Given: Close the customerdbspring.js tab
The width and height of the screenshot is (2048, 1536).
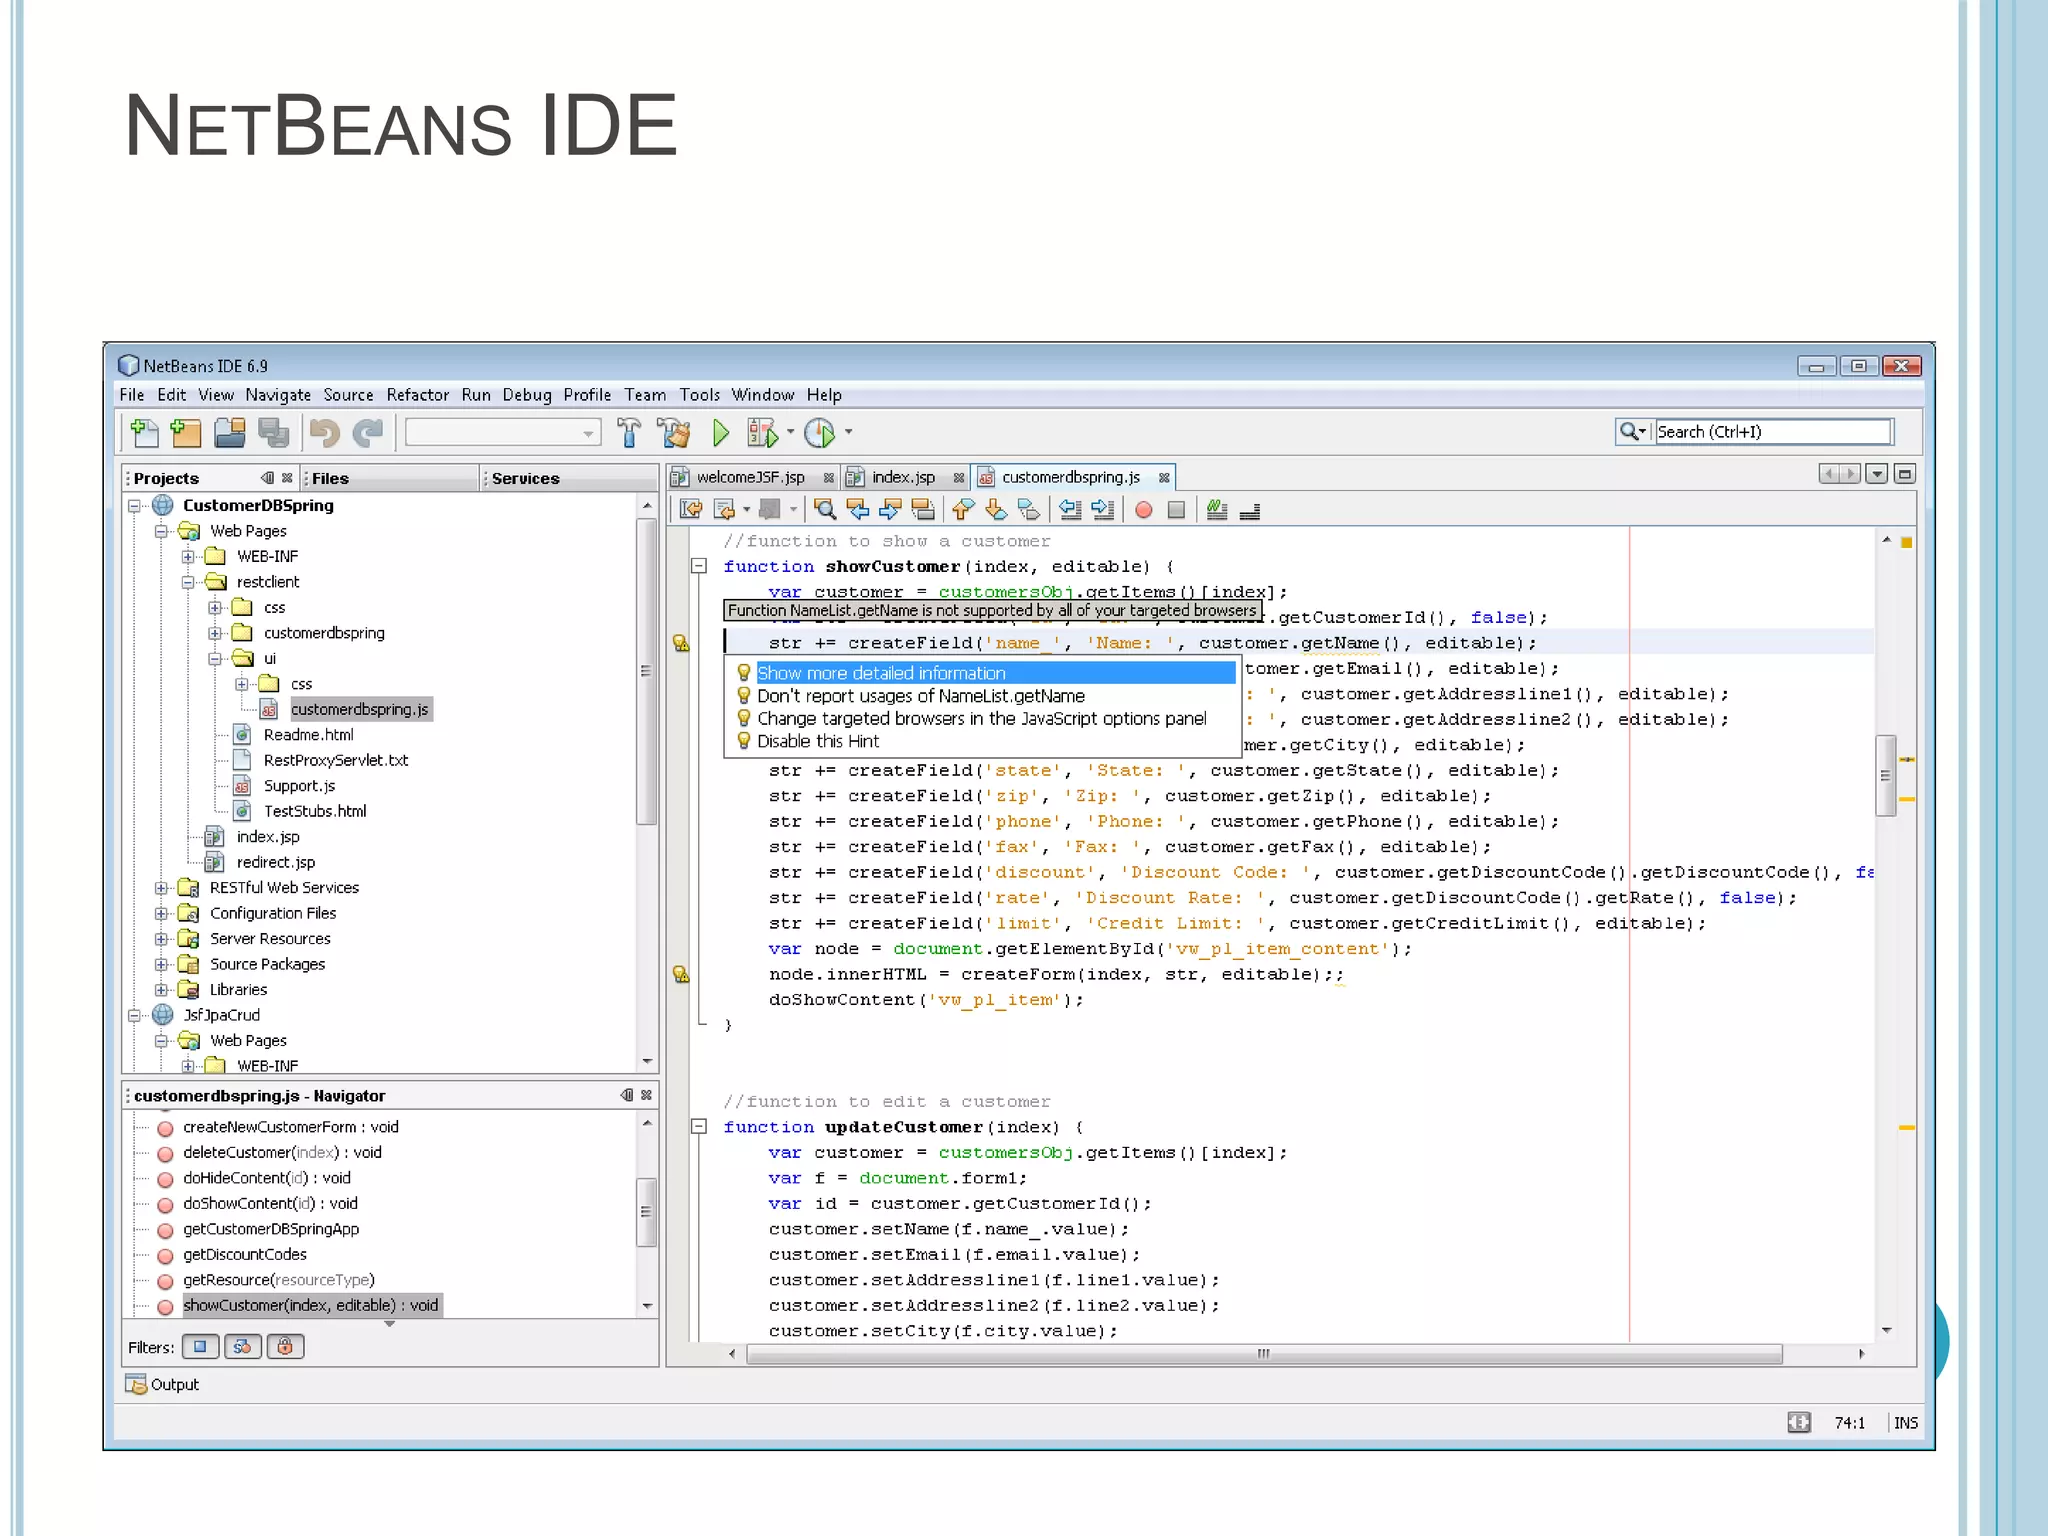Looking at the screenshot, I should pyautogui.click(x=1164, y=478).
